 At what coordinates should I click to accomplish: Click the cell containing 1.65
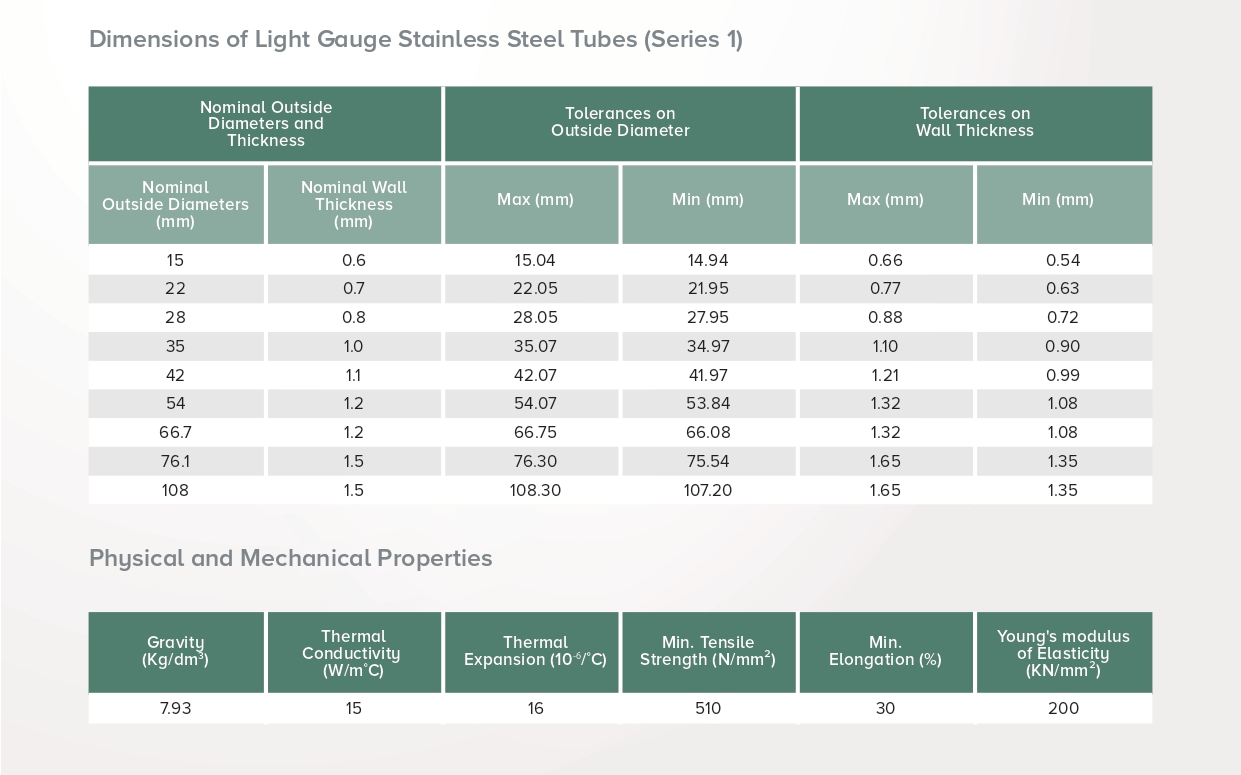point(886,461)
